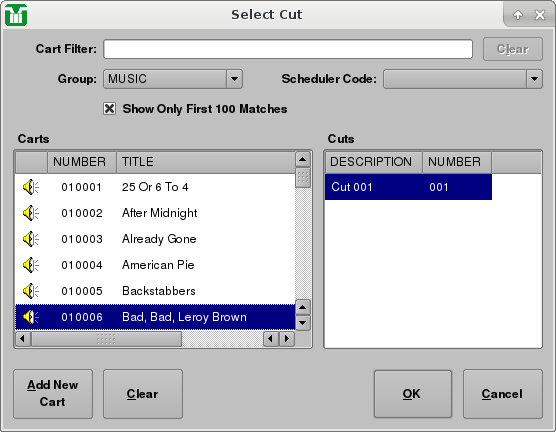
Task: Click carts list vertical scrollbar up arrow
Action: (x=302, y=159)
